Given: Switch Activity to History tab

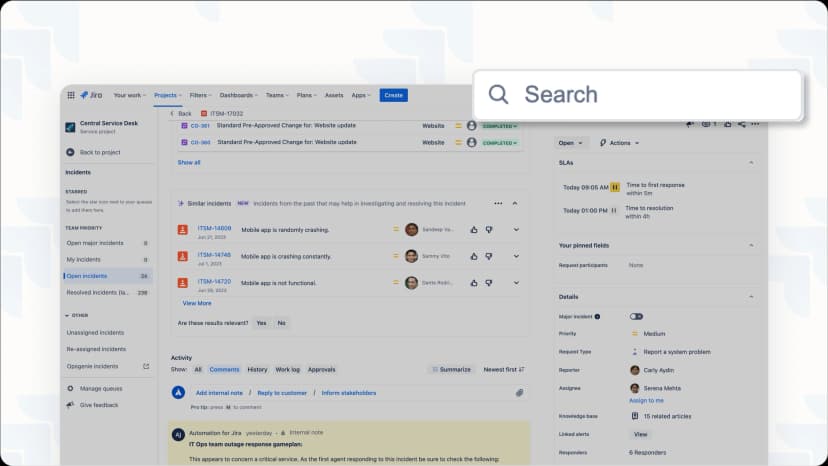Looking at the screenshot, I should coord(257,369).
